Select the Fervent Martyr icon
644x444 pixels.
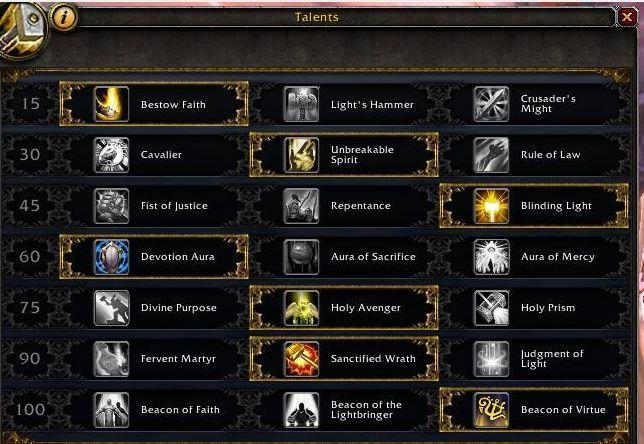(111, 359)
